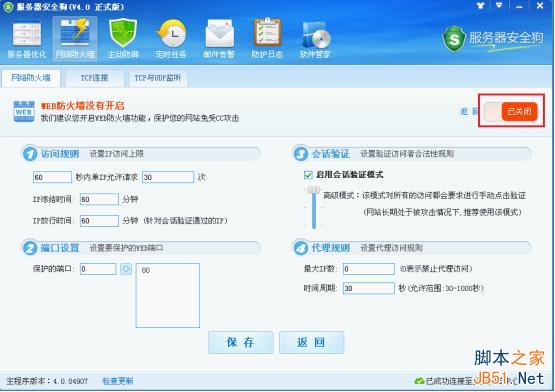Open the 防护日志 protection log clipboard

point(267,39)
